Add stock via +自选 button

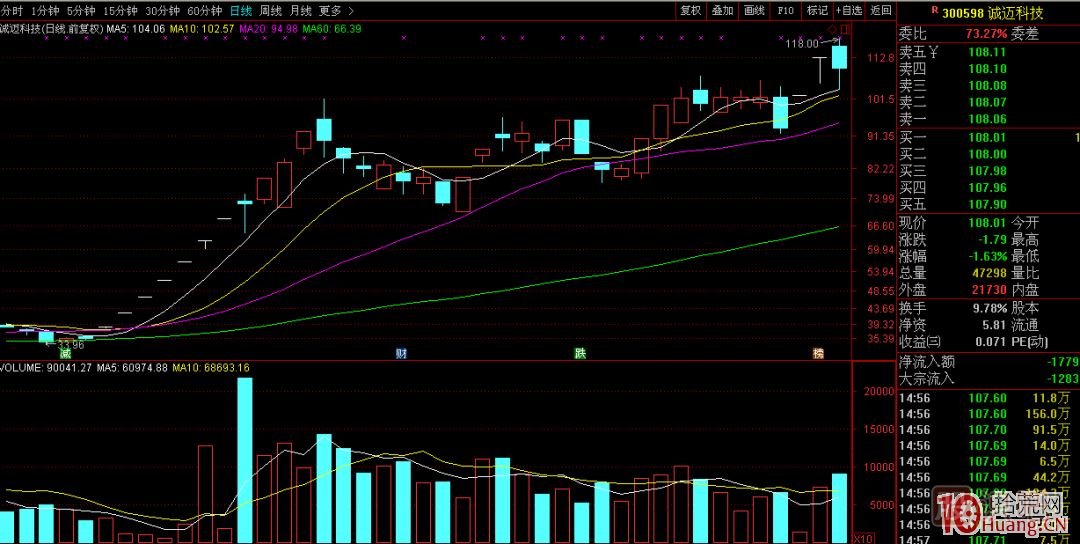848,10
